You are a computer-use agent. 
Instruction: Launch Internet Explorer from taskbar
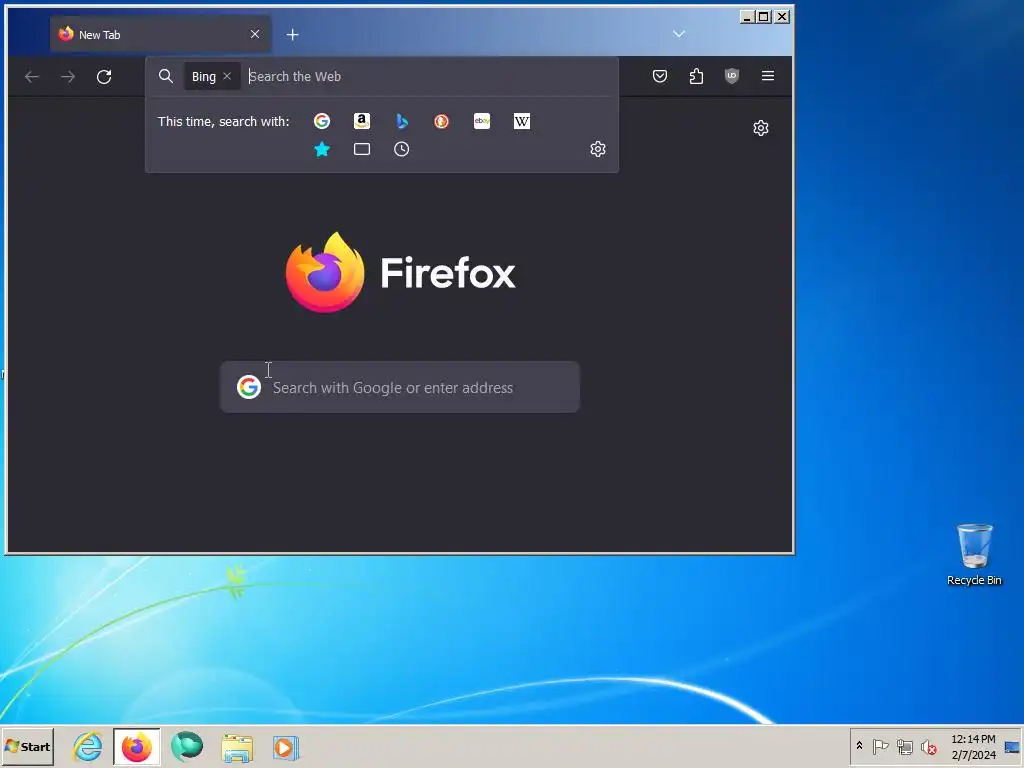88,747
